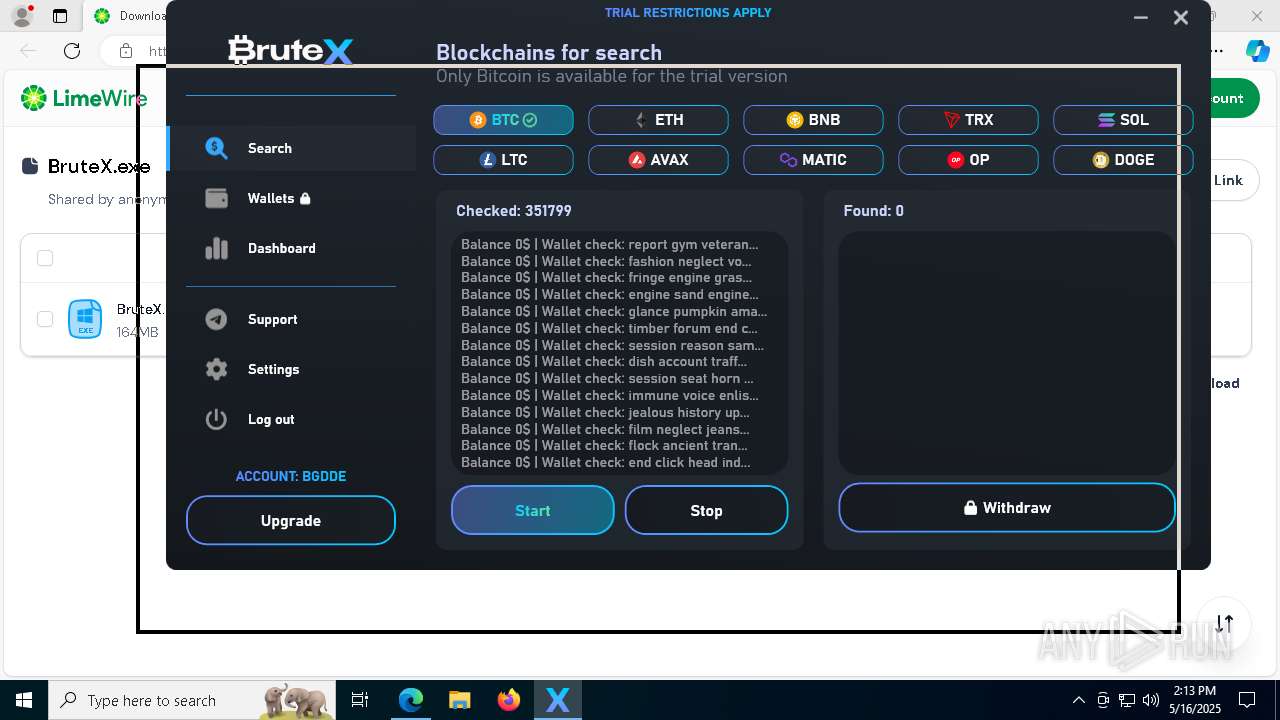This screenshot has width=1280, height=720.
Task: Open Task View on taskbar
Action: (x=360, y=700)
